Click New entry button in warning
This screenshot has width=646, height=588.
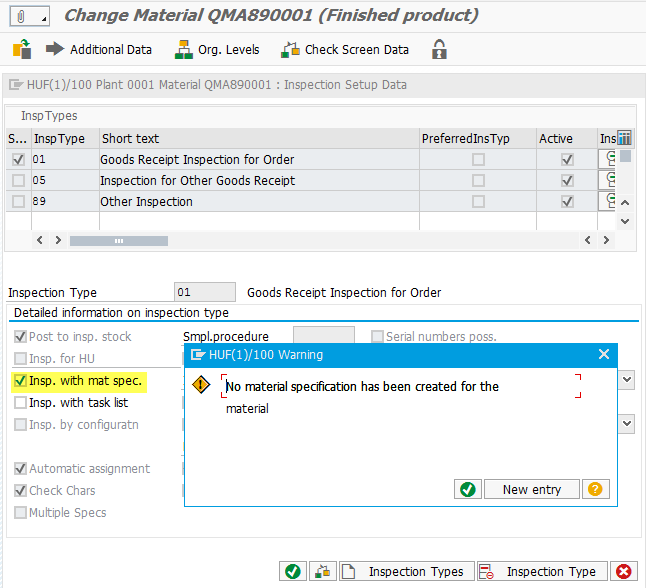pyautogui.click(x=531, y=489)
